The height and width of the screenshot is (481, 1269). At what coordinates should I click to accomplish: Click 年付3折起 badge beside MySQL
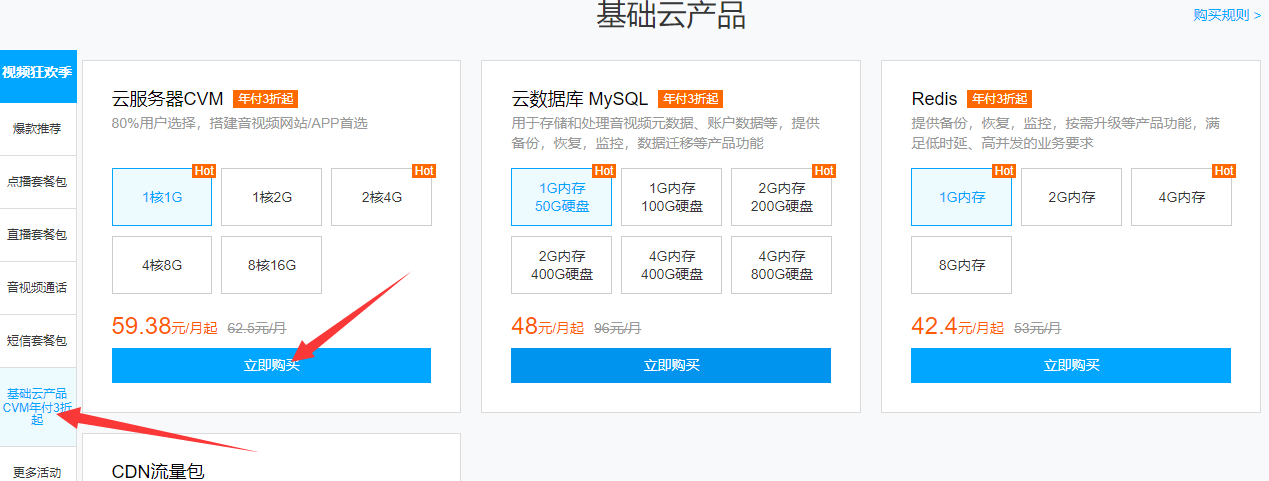[x=690, y=99]
